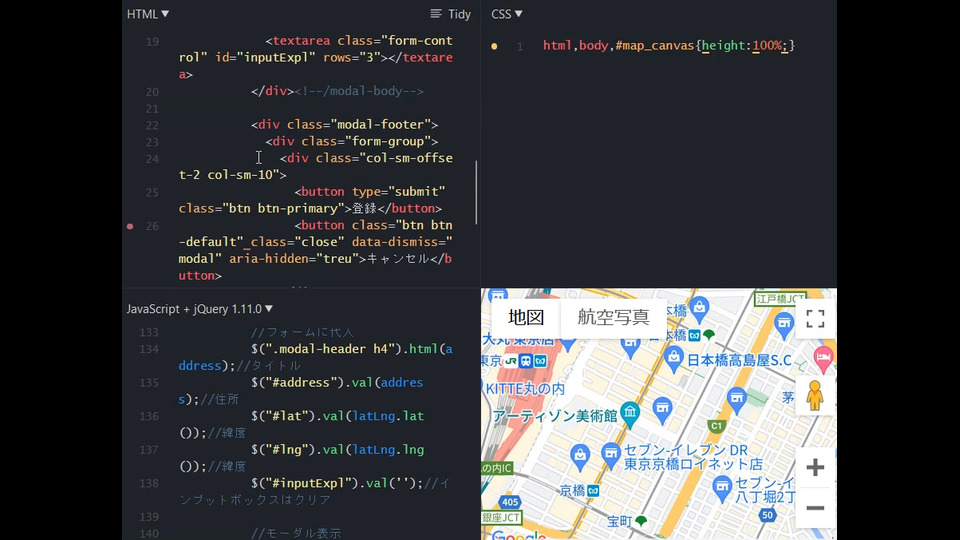Image resolution: width=960 pixels, height=540 pixels.
Task: Click the 日本橋高島屋S.C shopping bag pin
Action: click(x=673, y=359)
